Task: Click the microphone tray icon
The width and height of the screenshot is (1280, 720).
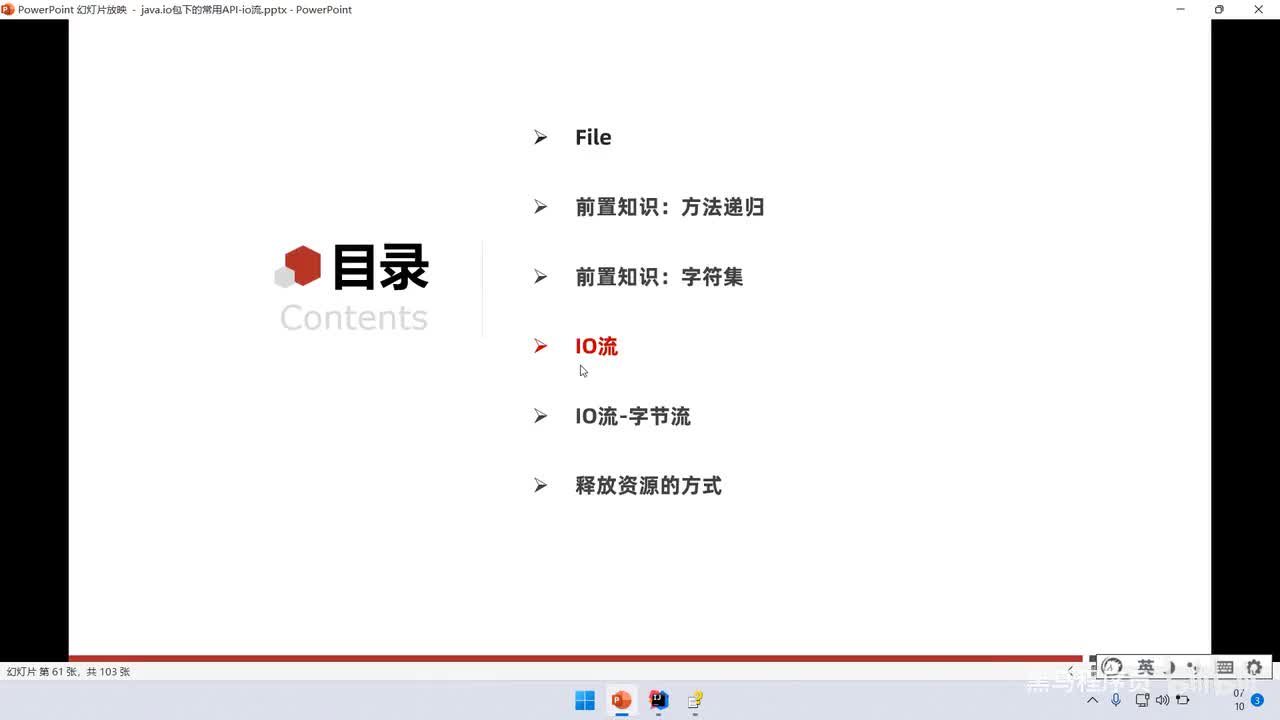Action: (1116, 700)
